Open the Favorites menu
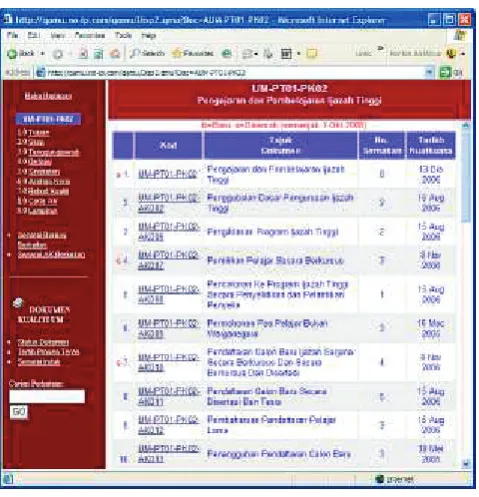This screenshot has height=497, width=479. [90, 35]
